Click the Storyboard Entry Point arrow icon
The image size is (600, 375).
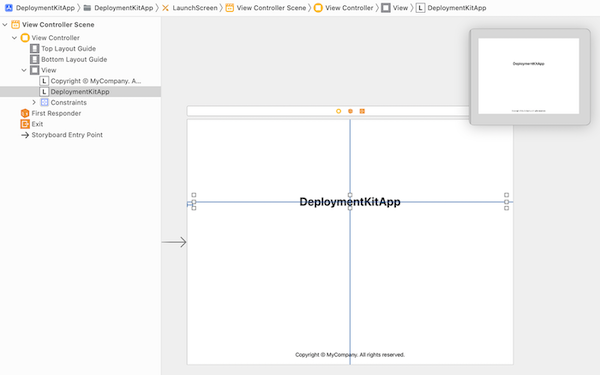point(25,135)
